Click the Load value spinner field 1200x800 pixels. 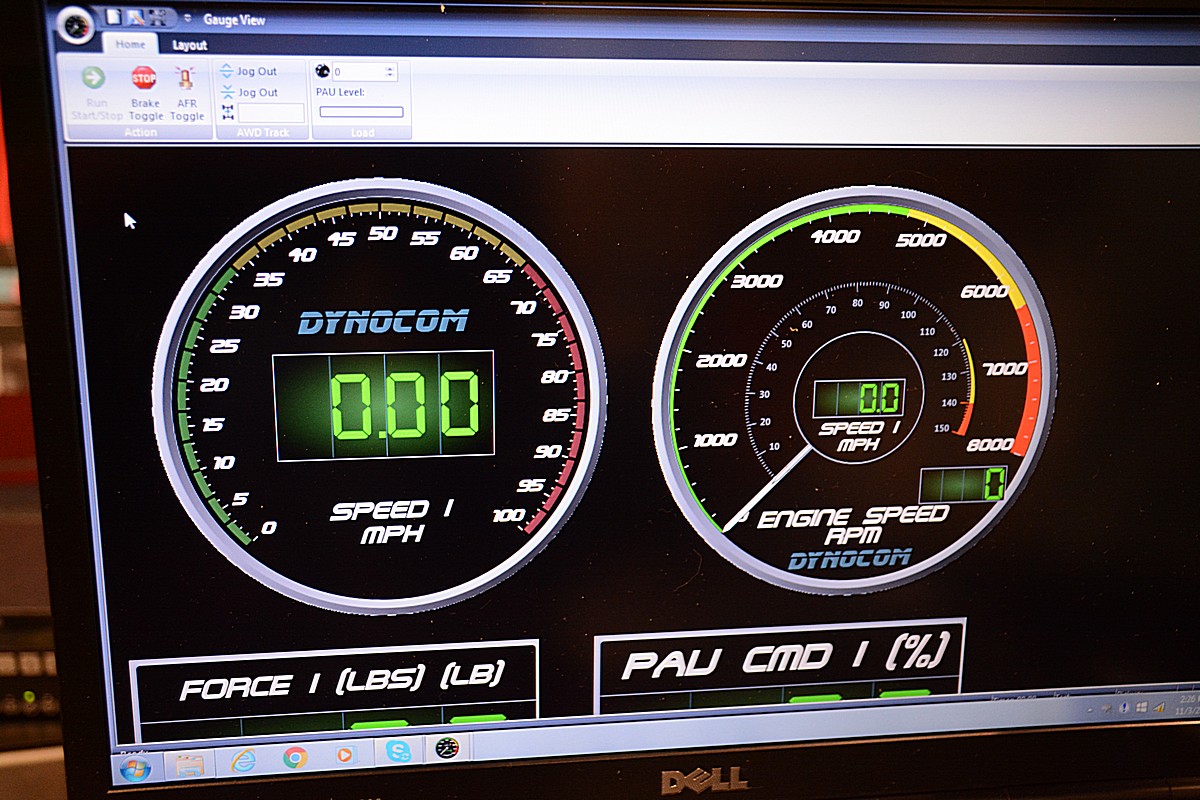tap(364, 72)
